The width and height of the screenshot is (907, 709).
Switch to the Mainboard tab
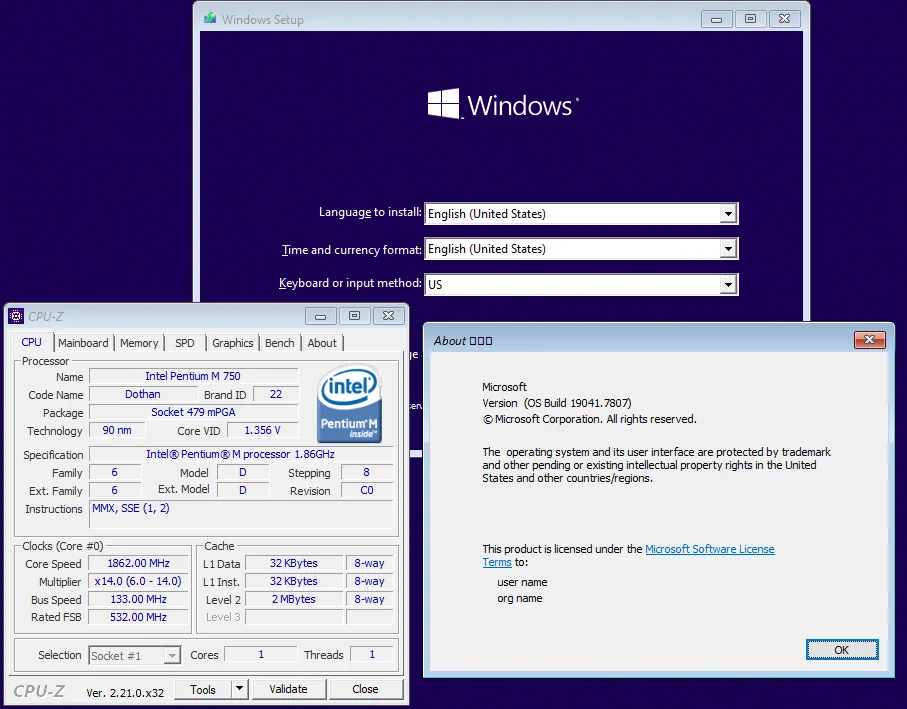tap(83, 343)
